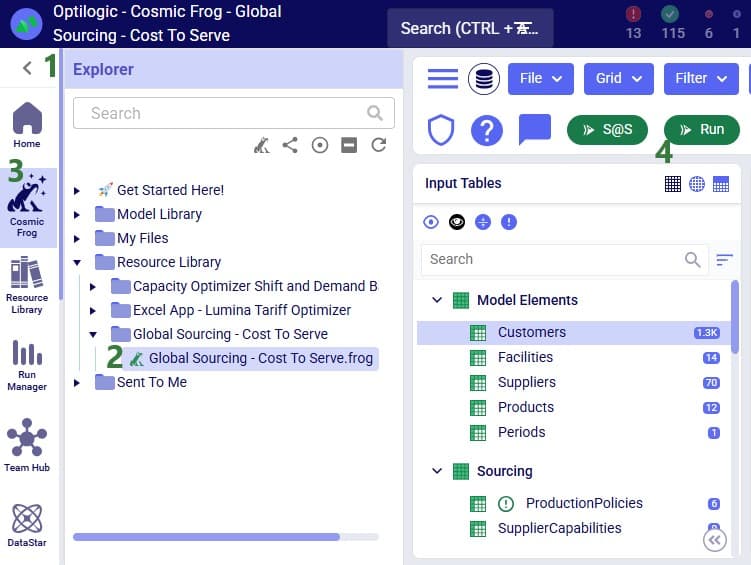Click the Input Tables search field
The width and height of the screenshot is (751, 565).
pos(565,260)
